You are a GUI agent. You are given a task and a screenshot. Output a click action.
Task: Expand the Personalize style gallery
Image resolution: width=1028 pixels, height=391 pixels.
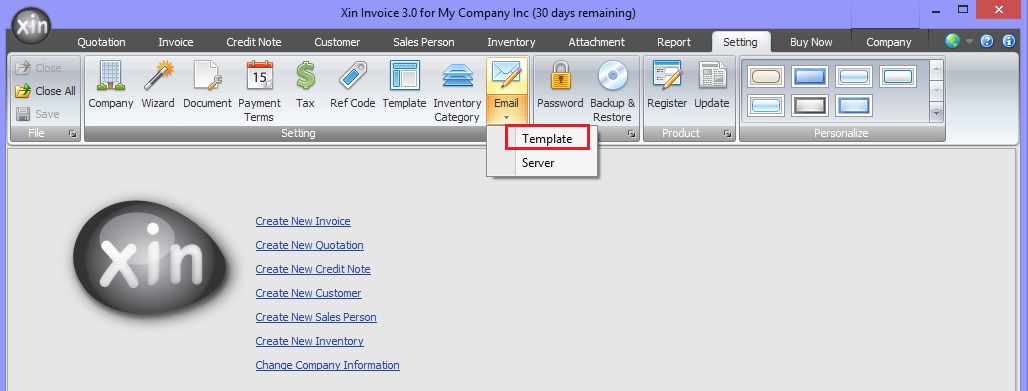[936, 113]
